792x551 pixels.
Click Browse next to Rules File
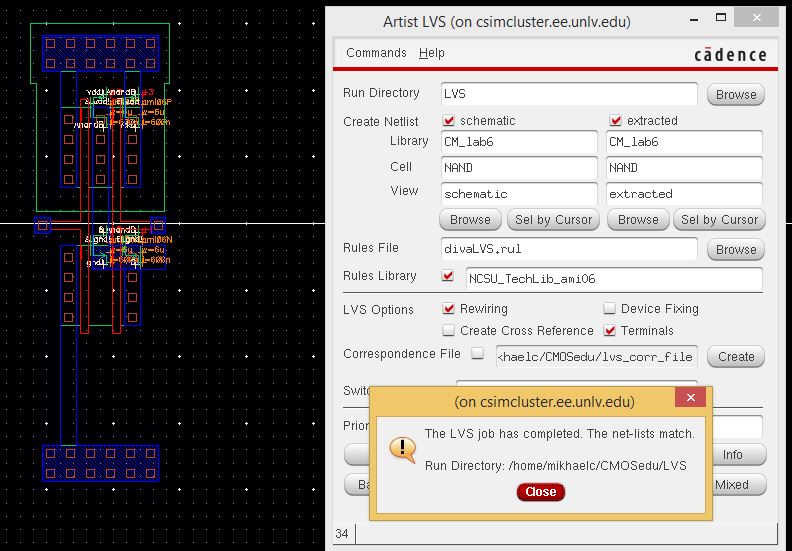coord(735,249)
